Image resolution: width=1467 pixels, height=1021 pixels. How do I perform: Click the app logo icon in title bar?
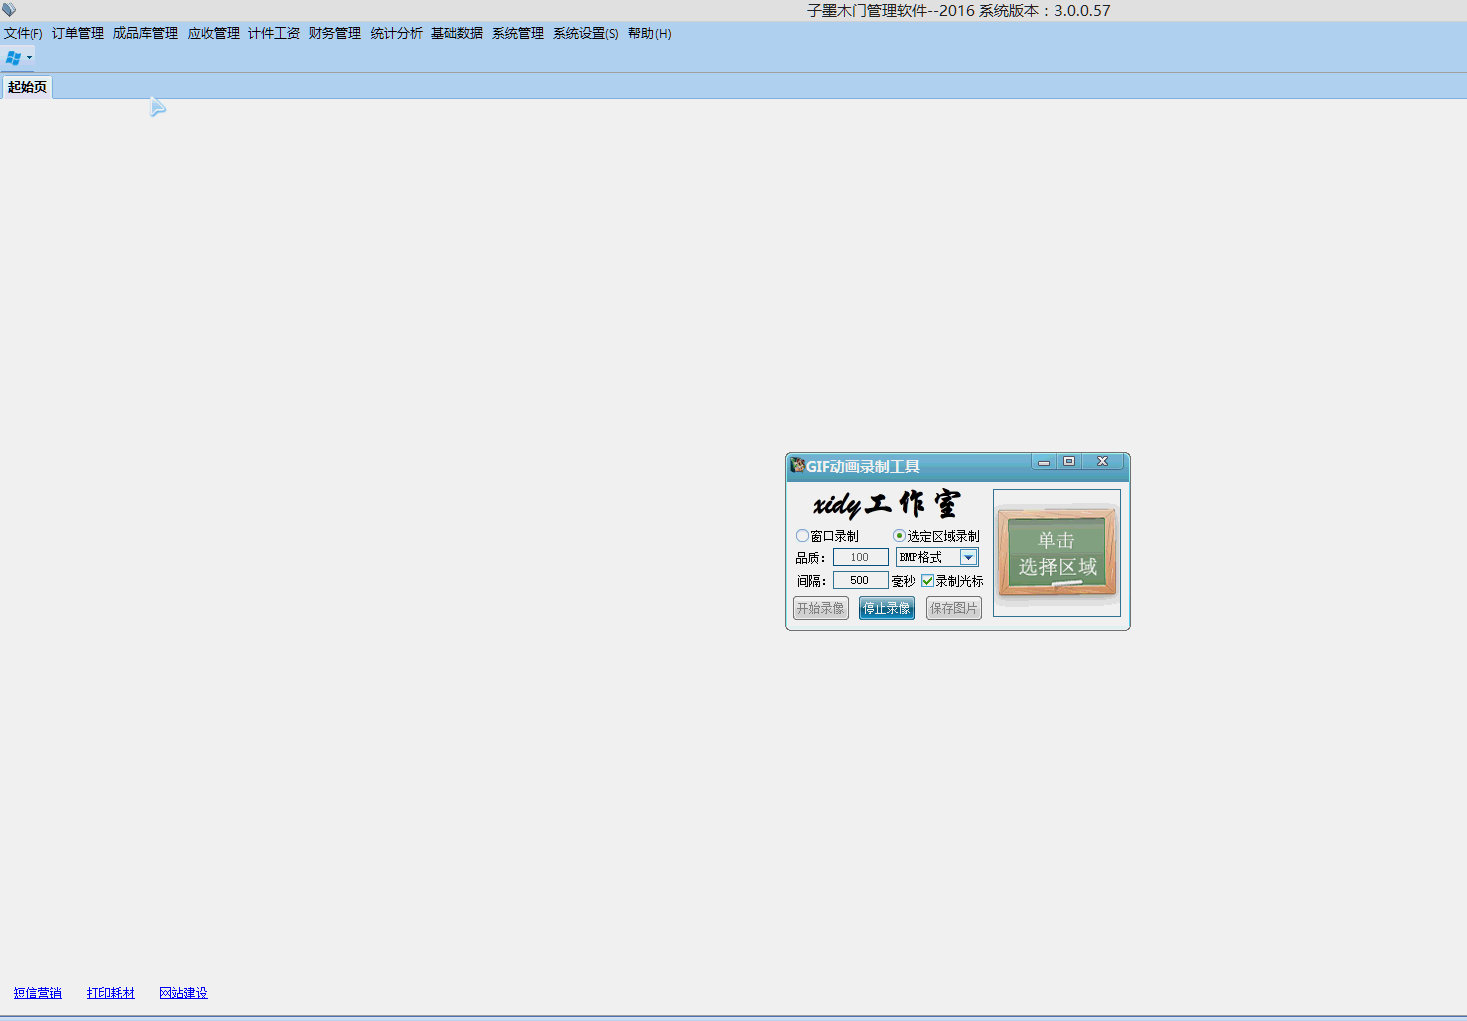[9, 10]
